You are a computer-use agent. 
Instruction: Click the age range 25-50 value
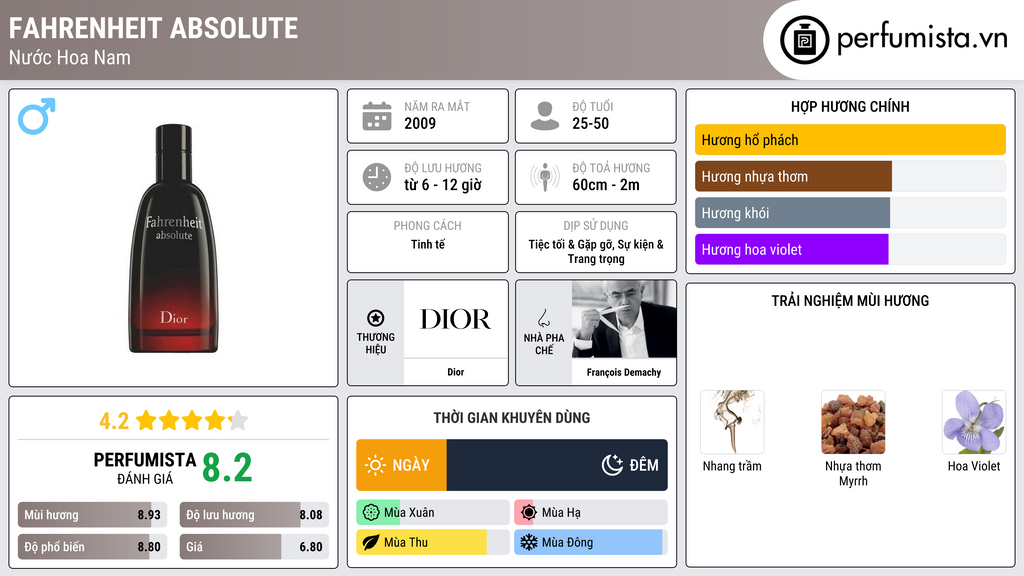590,123
